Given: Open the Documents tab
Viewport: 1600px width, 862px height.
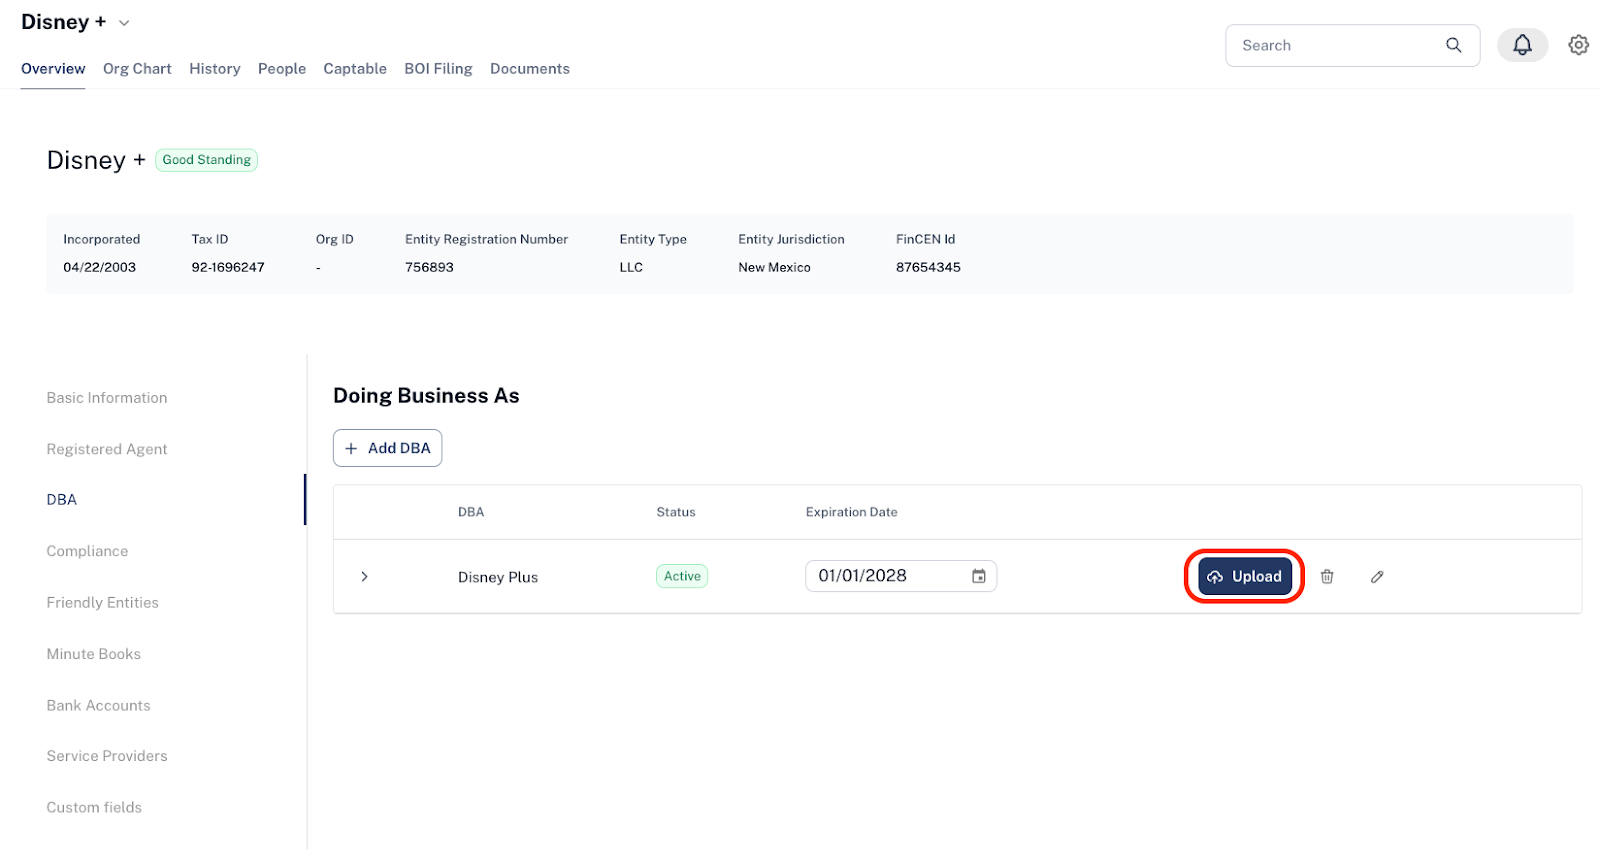Looking at the screenshot, I should click(530, 69).
